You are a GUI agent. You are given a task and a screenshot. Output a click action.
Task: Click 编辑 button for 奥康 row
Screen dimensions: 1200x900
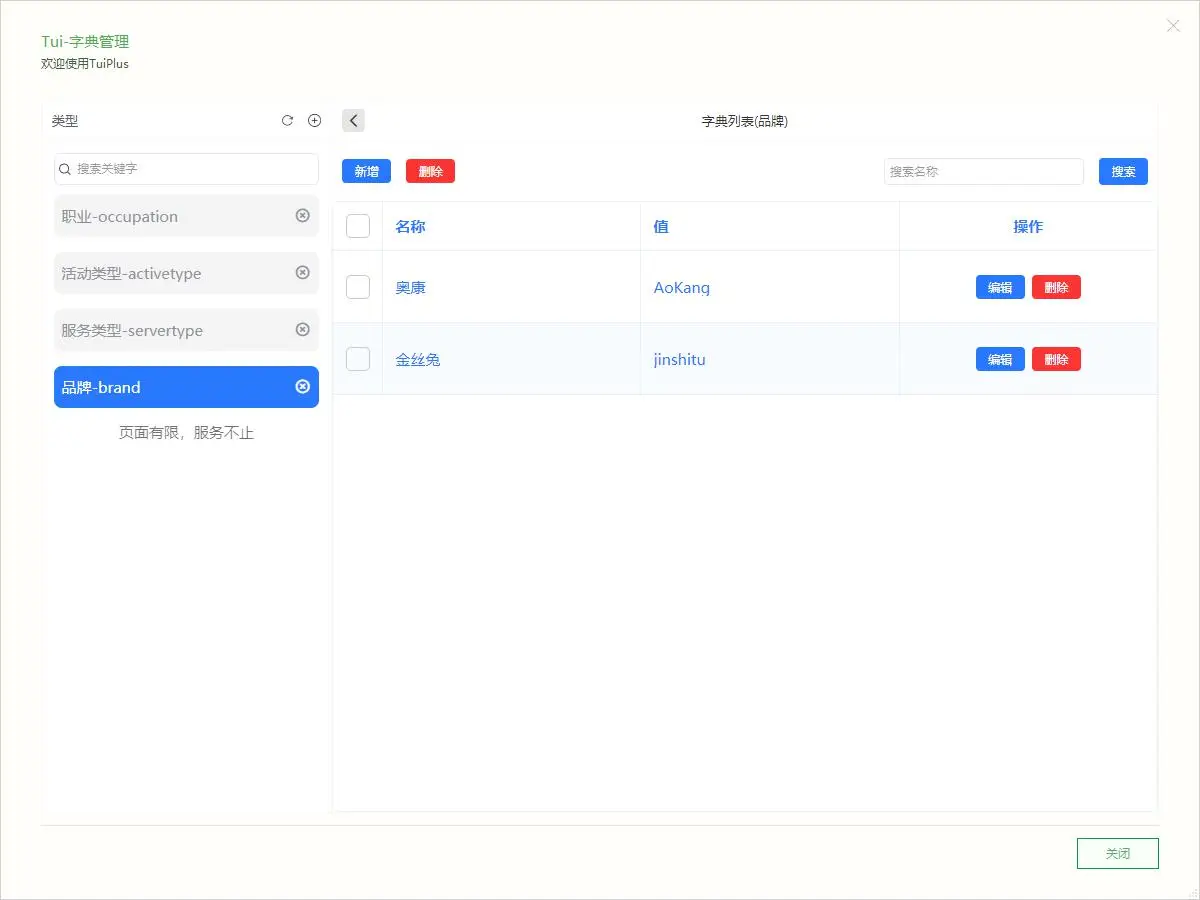point(1000,288)
